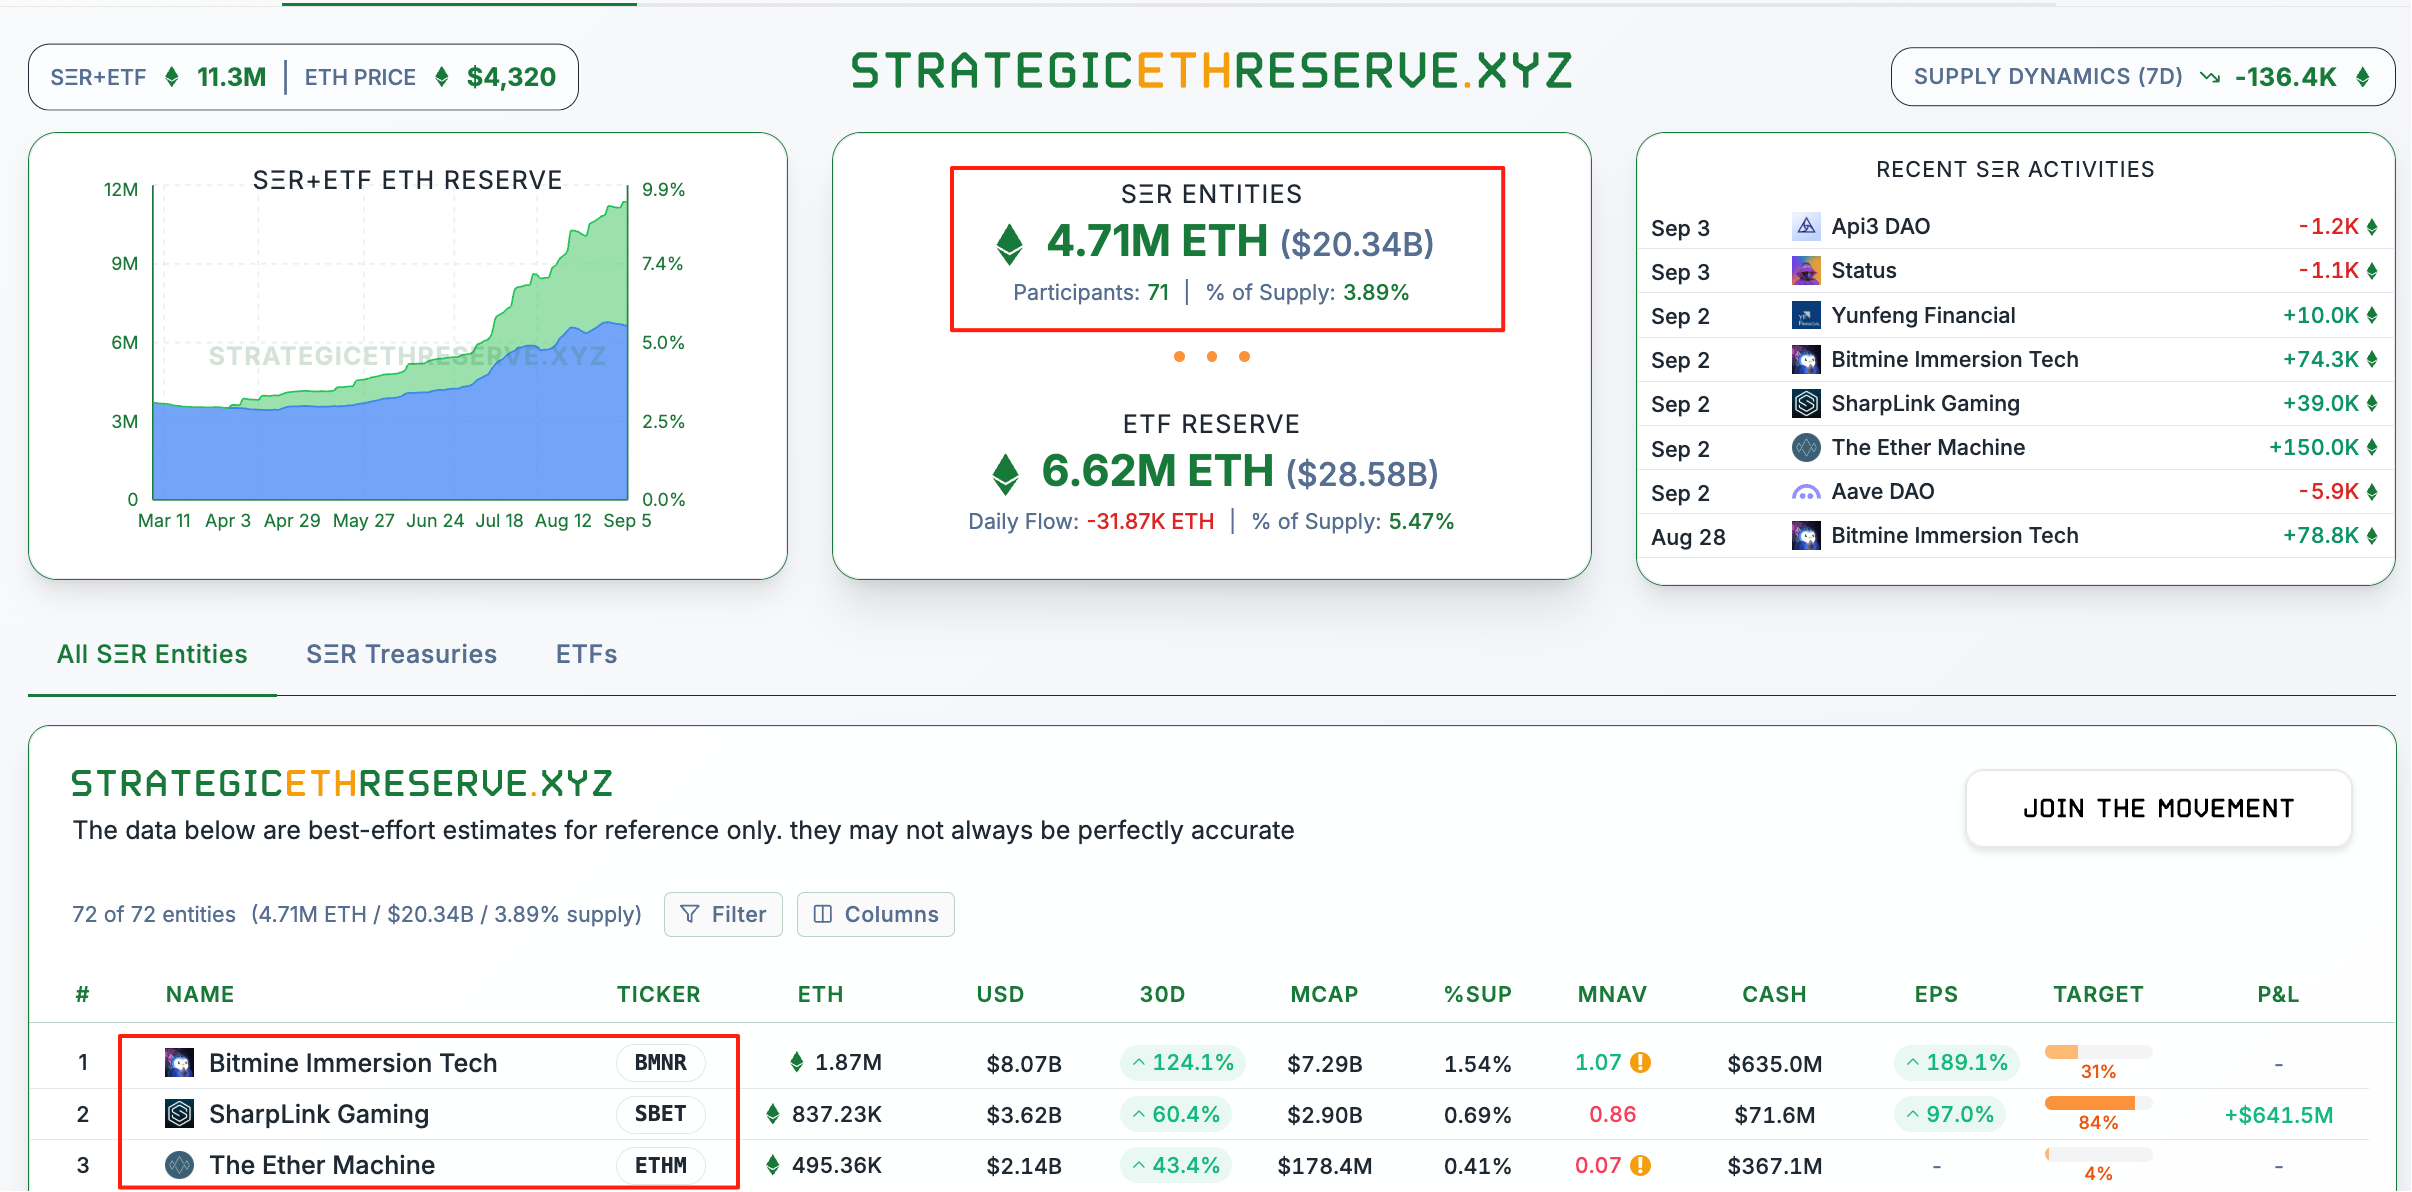Click the Ethereum icon beside 4.71M ETH
The height and width of the screenshot is (1192, 2412).
(1010, 243)
